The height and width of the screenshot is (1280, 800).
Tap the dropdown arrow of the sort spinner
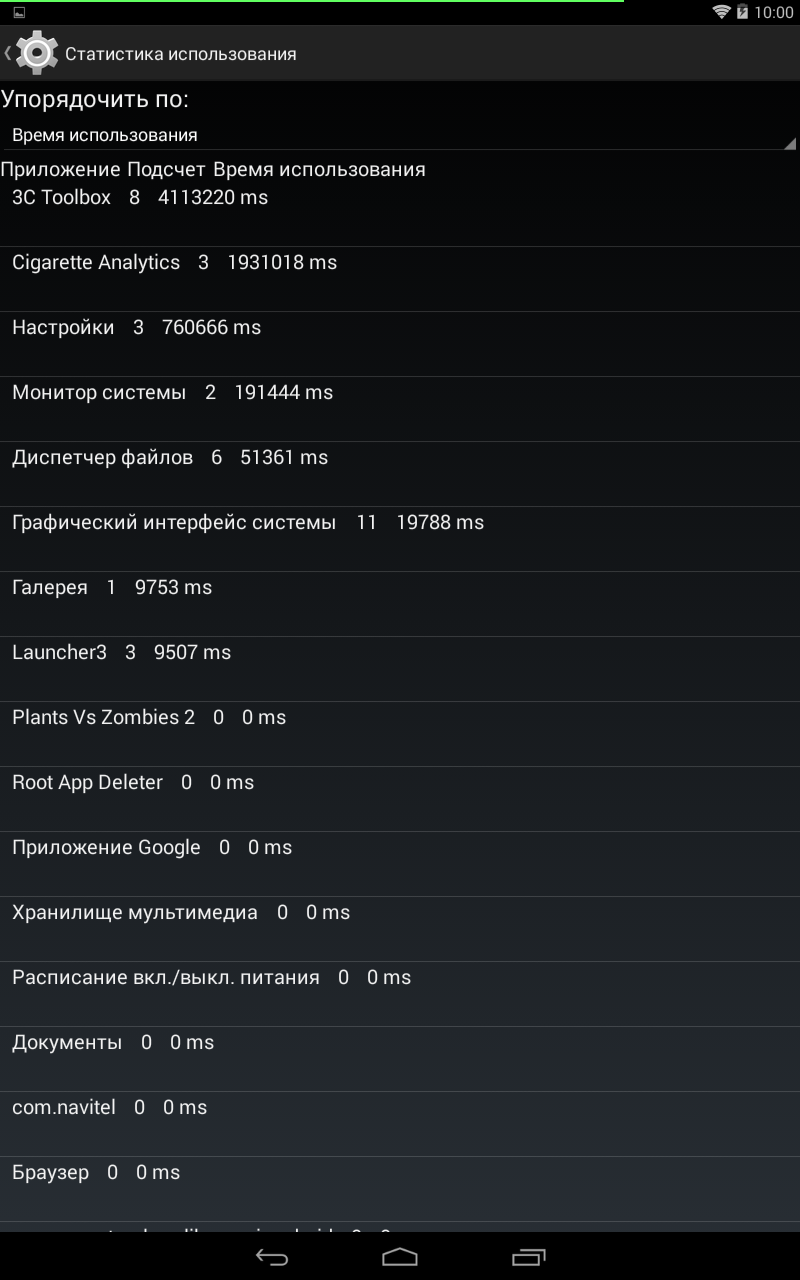click(x=788, y=143)
